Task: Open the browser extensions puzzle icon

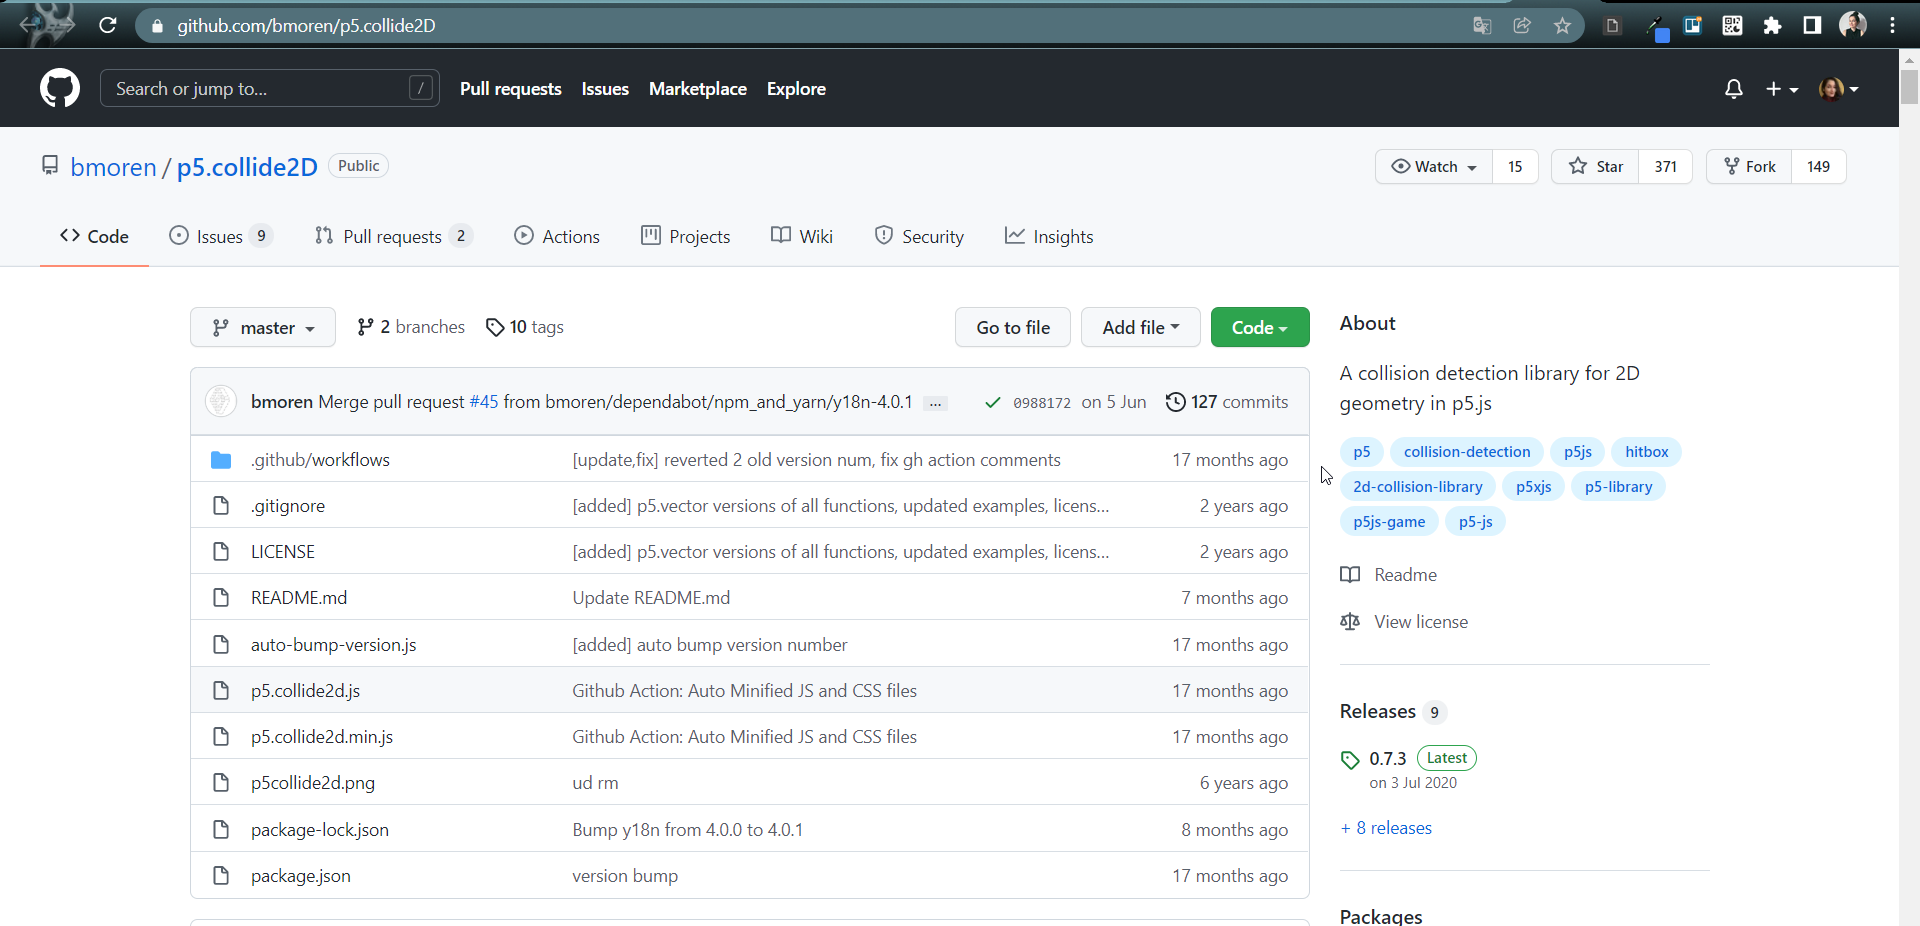Action: click(1772, 26)
